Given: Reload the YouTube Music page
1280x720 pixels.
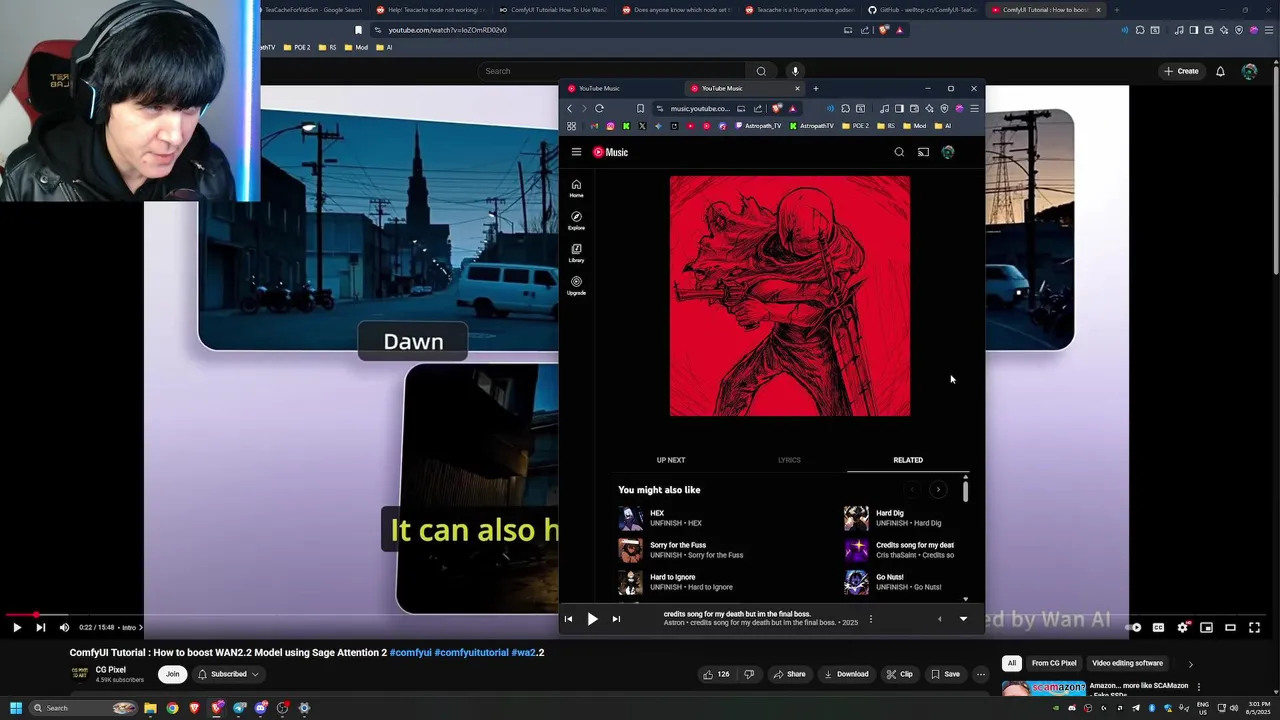Looking at the screenshot, I should (599, 108).
